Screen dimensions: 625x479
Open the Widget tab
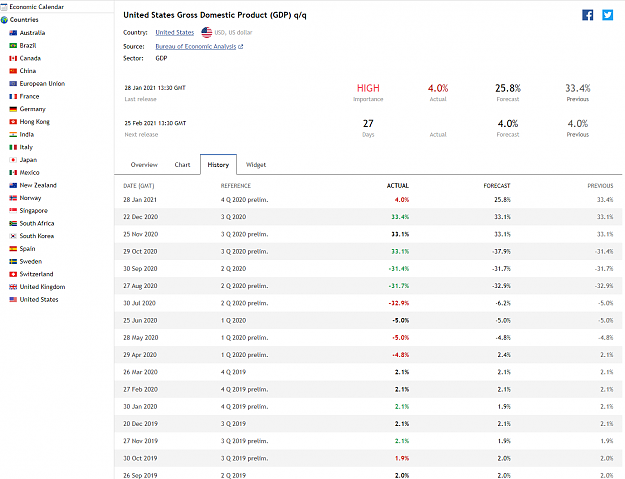256,165
